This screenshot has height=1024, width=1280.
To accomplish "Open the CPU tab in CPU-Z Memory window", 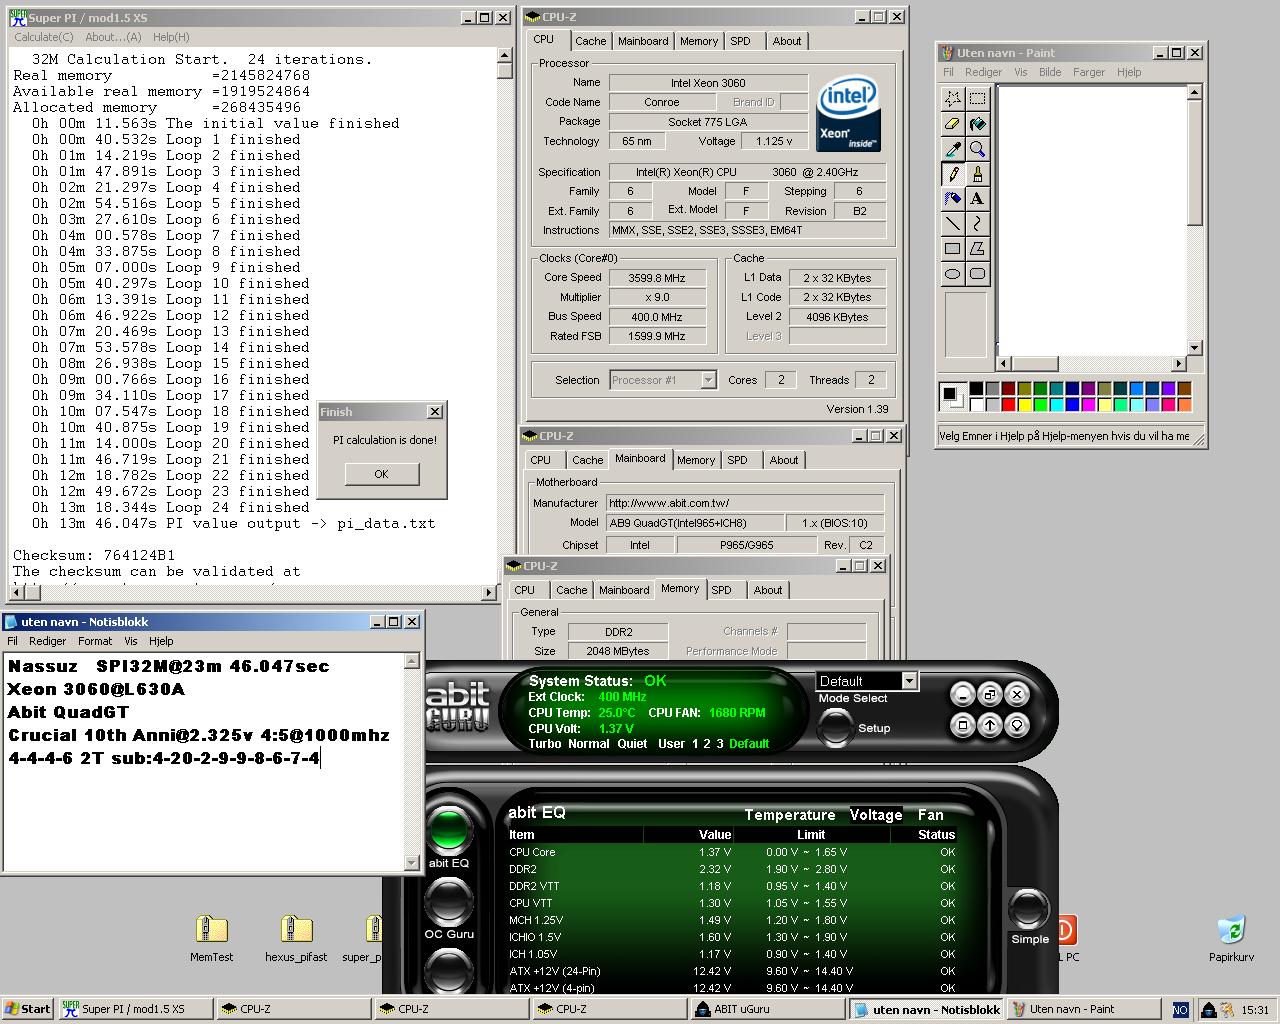I will click(x=525, y=590).
